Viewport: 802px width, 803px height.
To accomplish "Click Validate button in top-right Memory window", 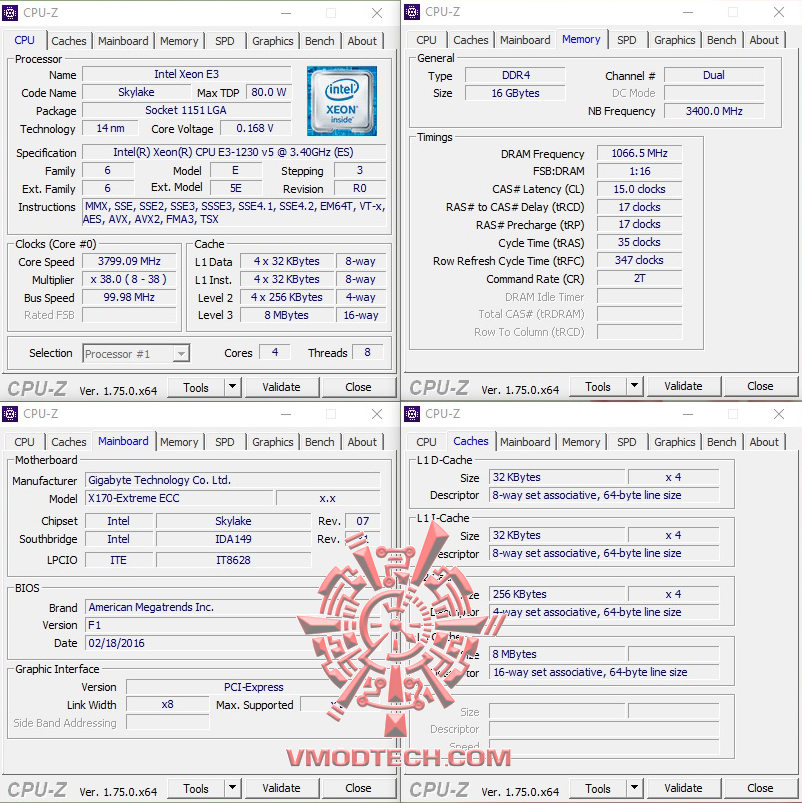I will click(684, 386).
